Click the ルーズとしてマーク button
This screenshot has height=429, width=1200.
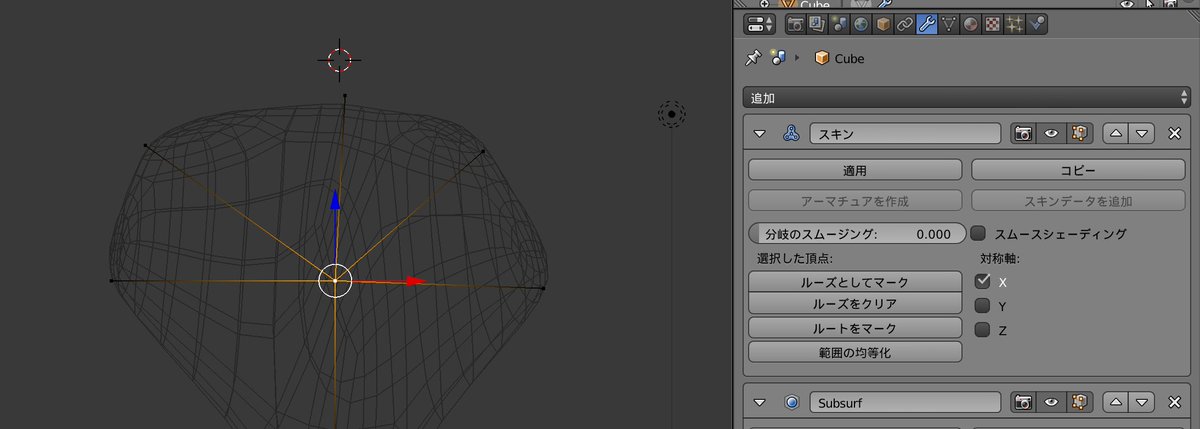click(855, 283)
